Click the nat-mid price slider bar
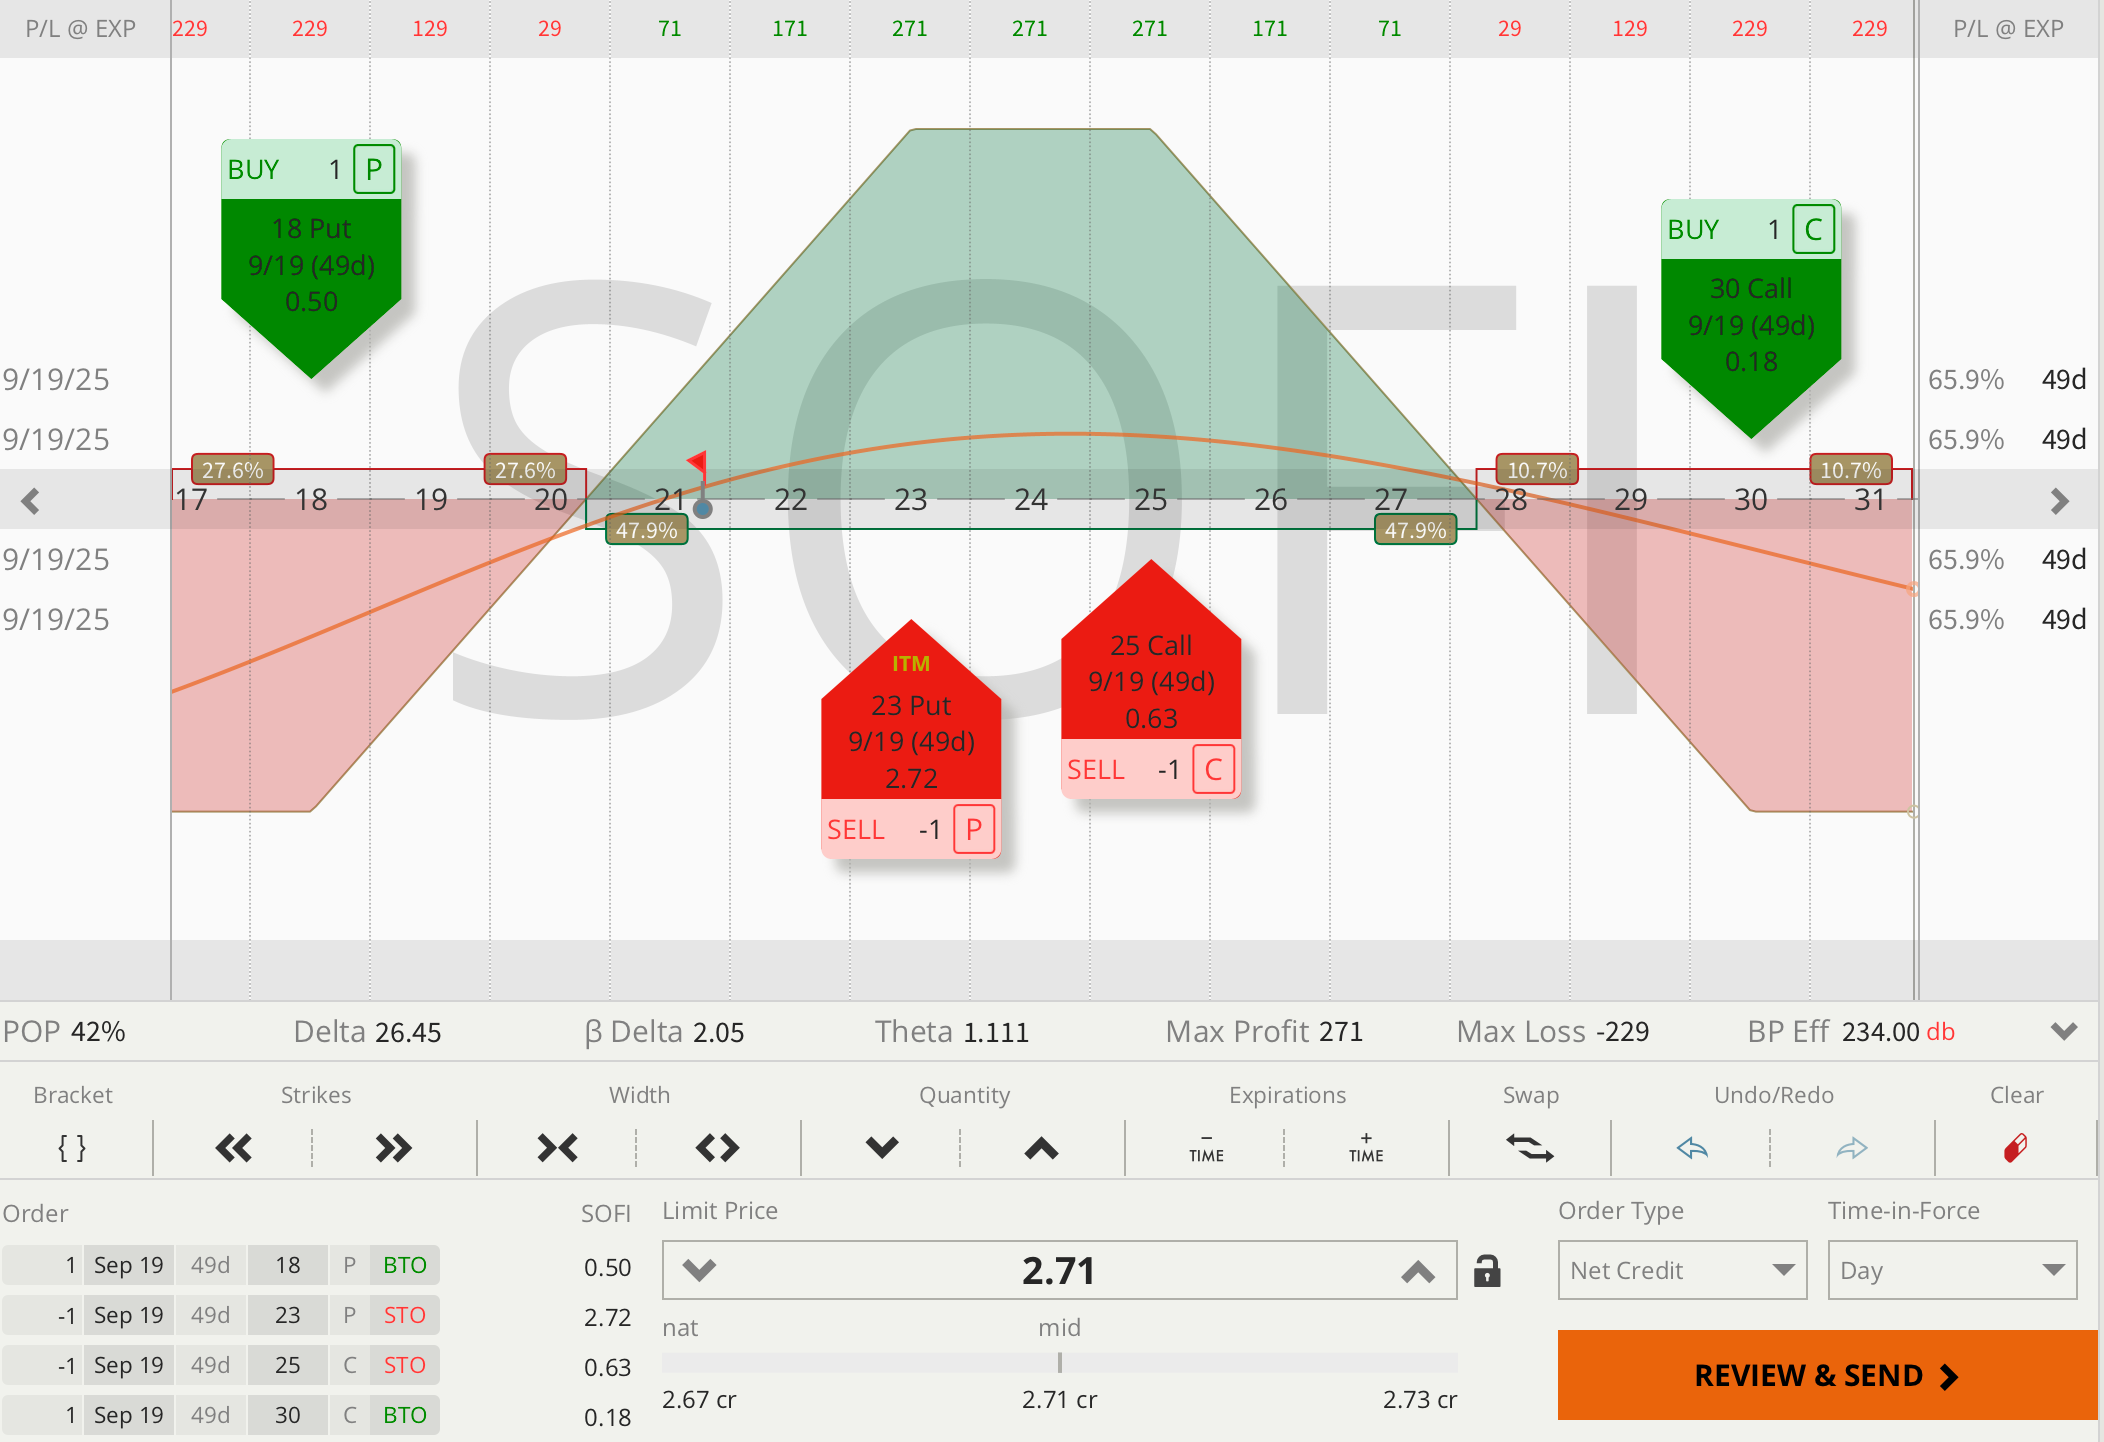 click(1059, 1363)
